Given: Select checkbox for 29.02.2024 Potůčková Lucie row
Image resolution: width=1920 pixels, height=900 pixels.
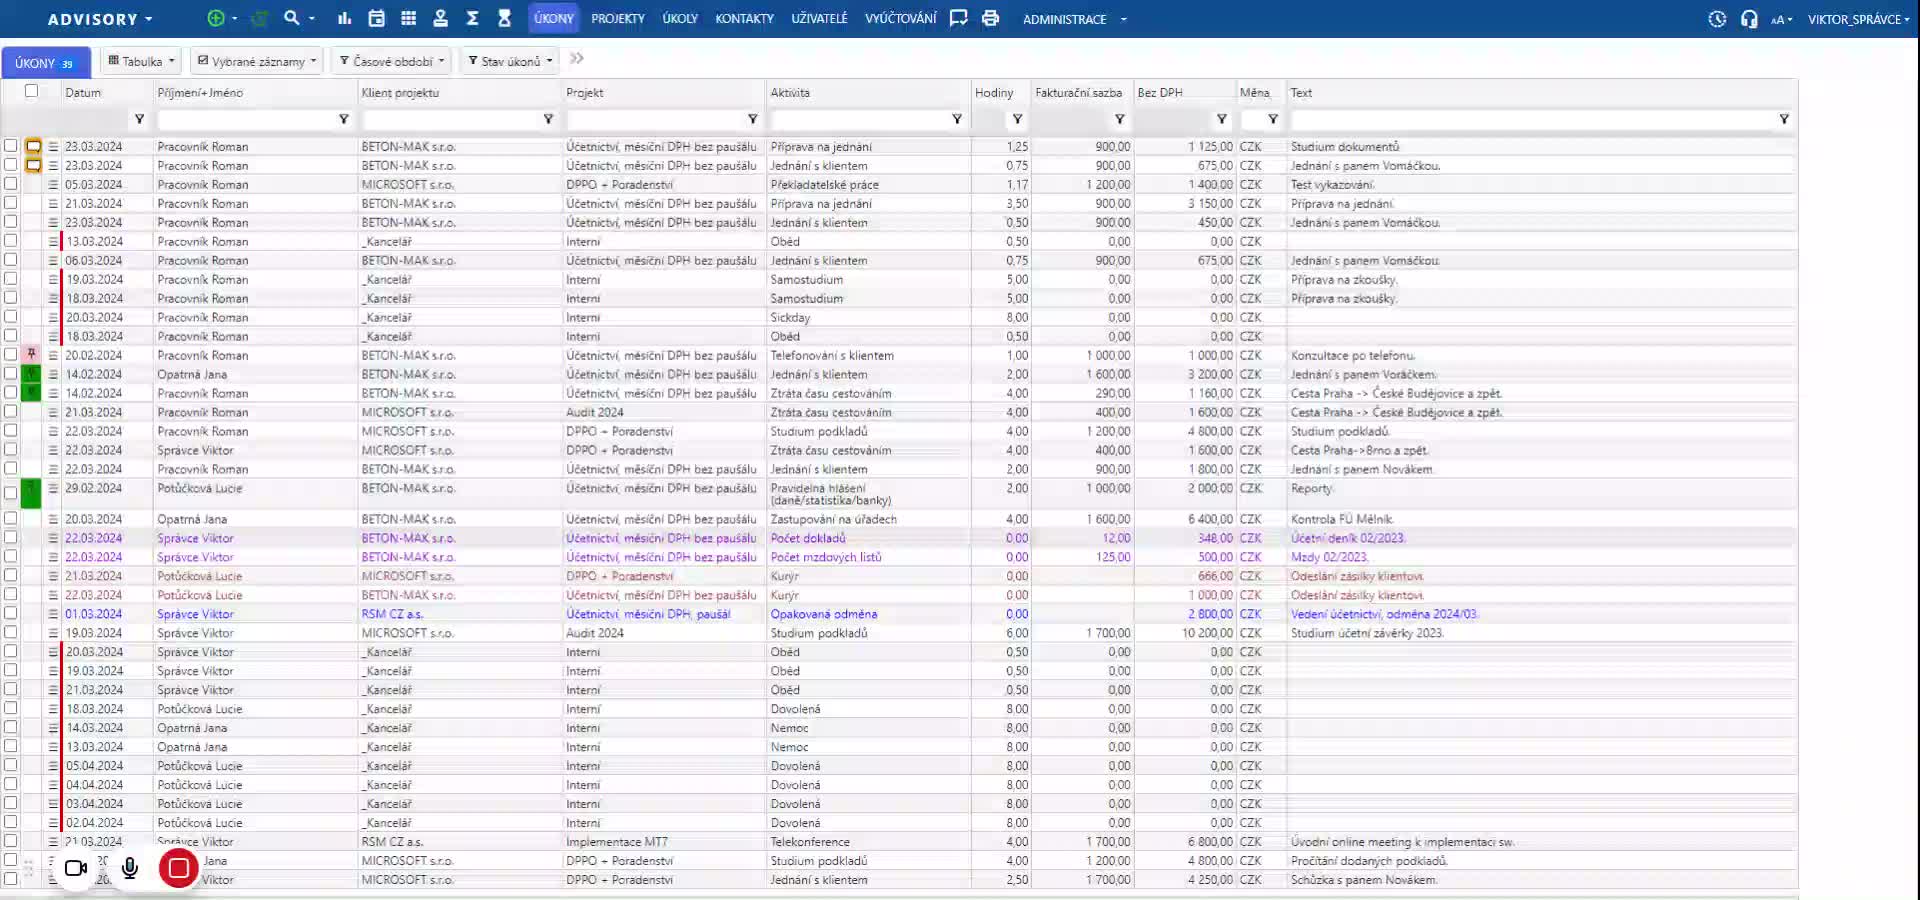Looking at the screenshot, I should pos(11,492).
